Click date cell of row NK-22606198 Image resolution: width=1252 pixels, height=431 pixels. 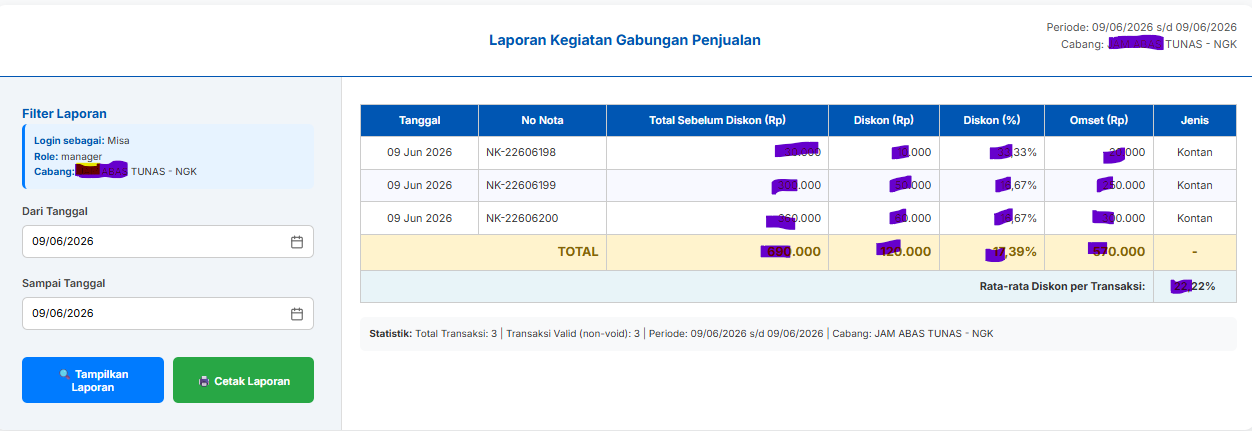point(420,153)
